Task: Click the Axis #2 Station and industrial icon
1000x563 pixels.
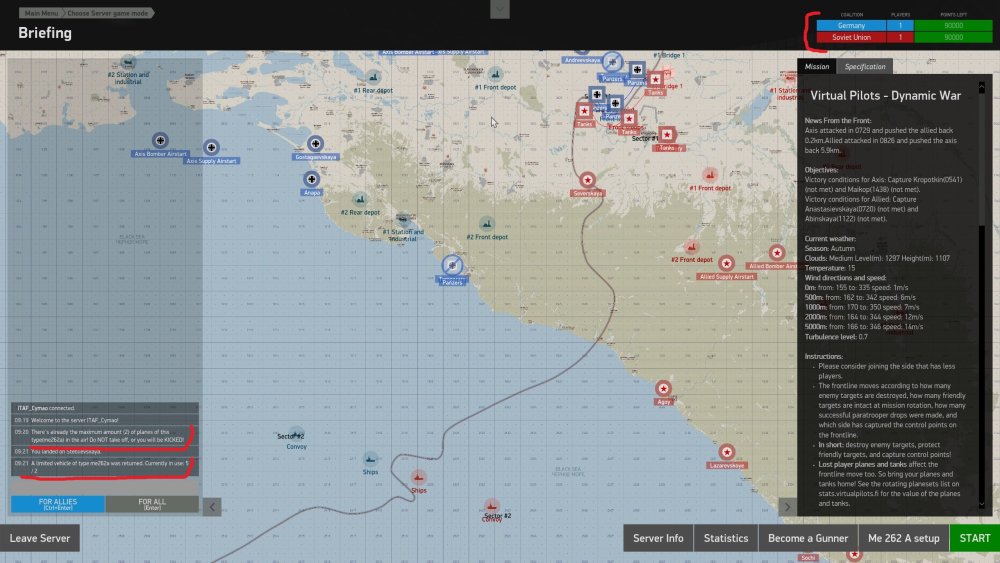Action: pos(128,62)
